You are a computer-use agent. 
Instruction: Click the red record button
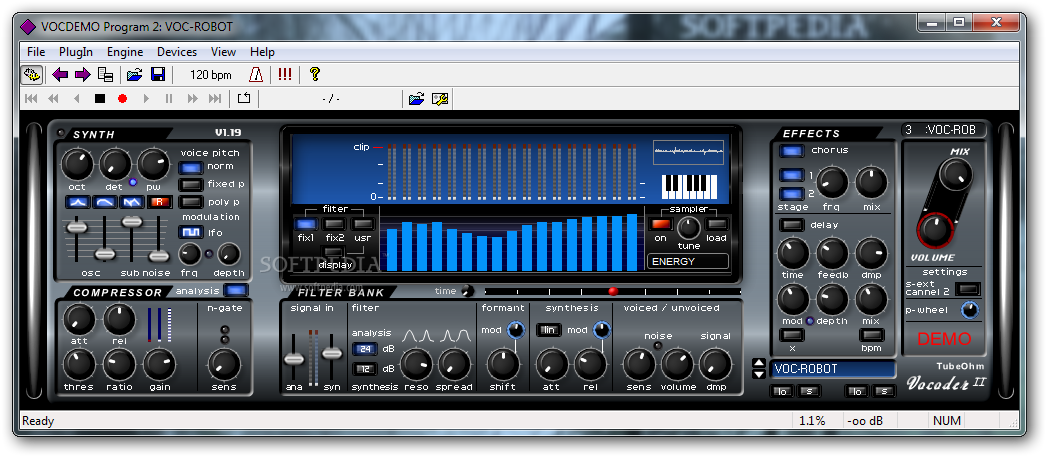[x=122, y=99]
